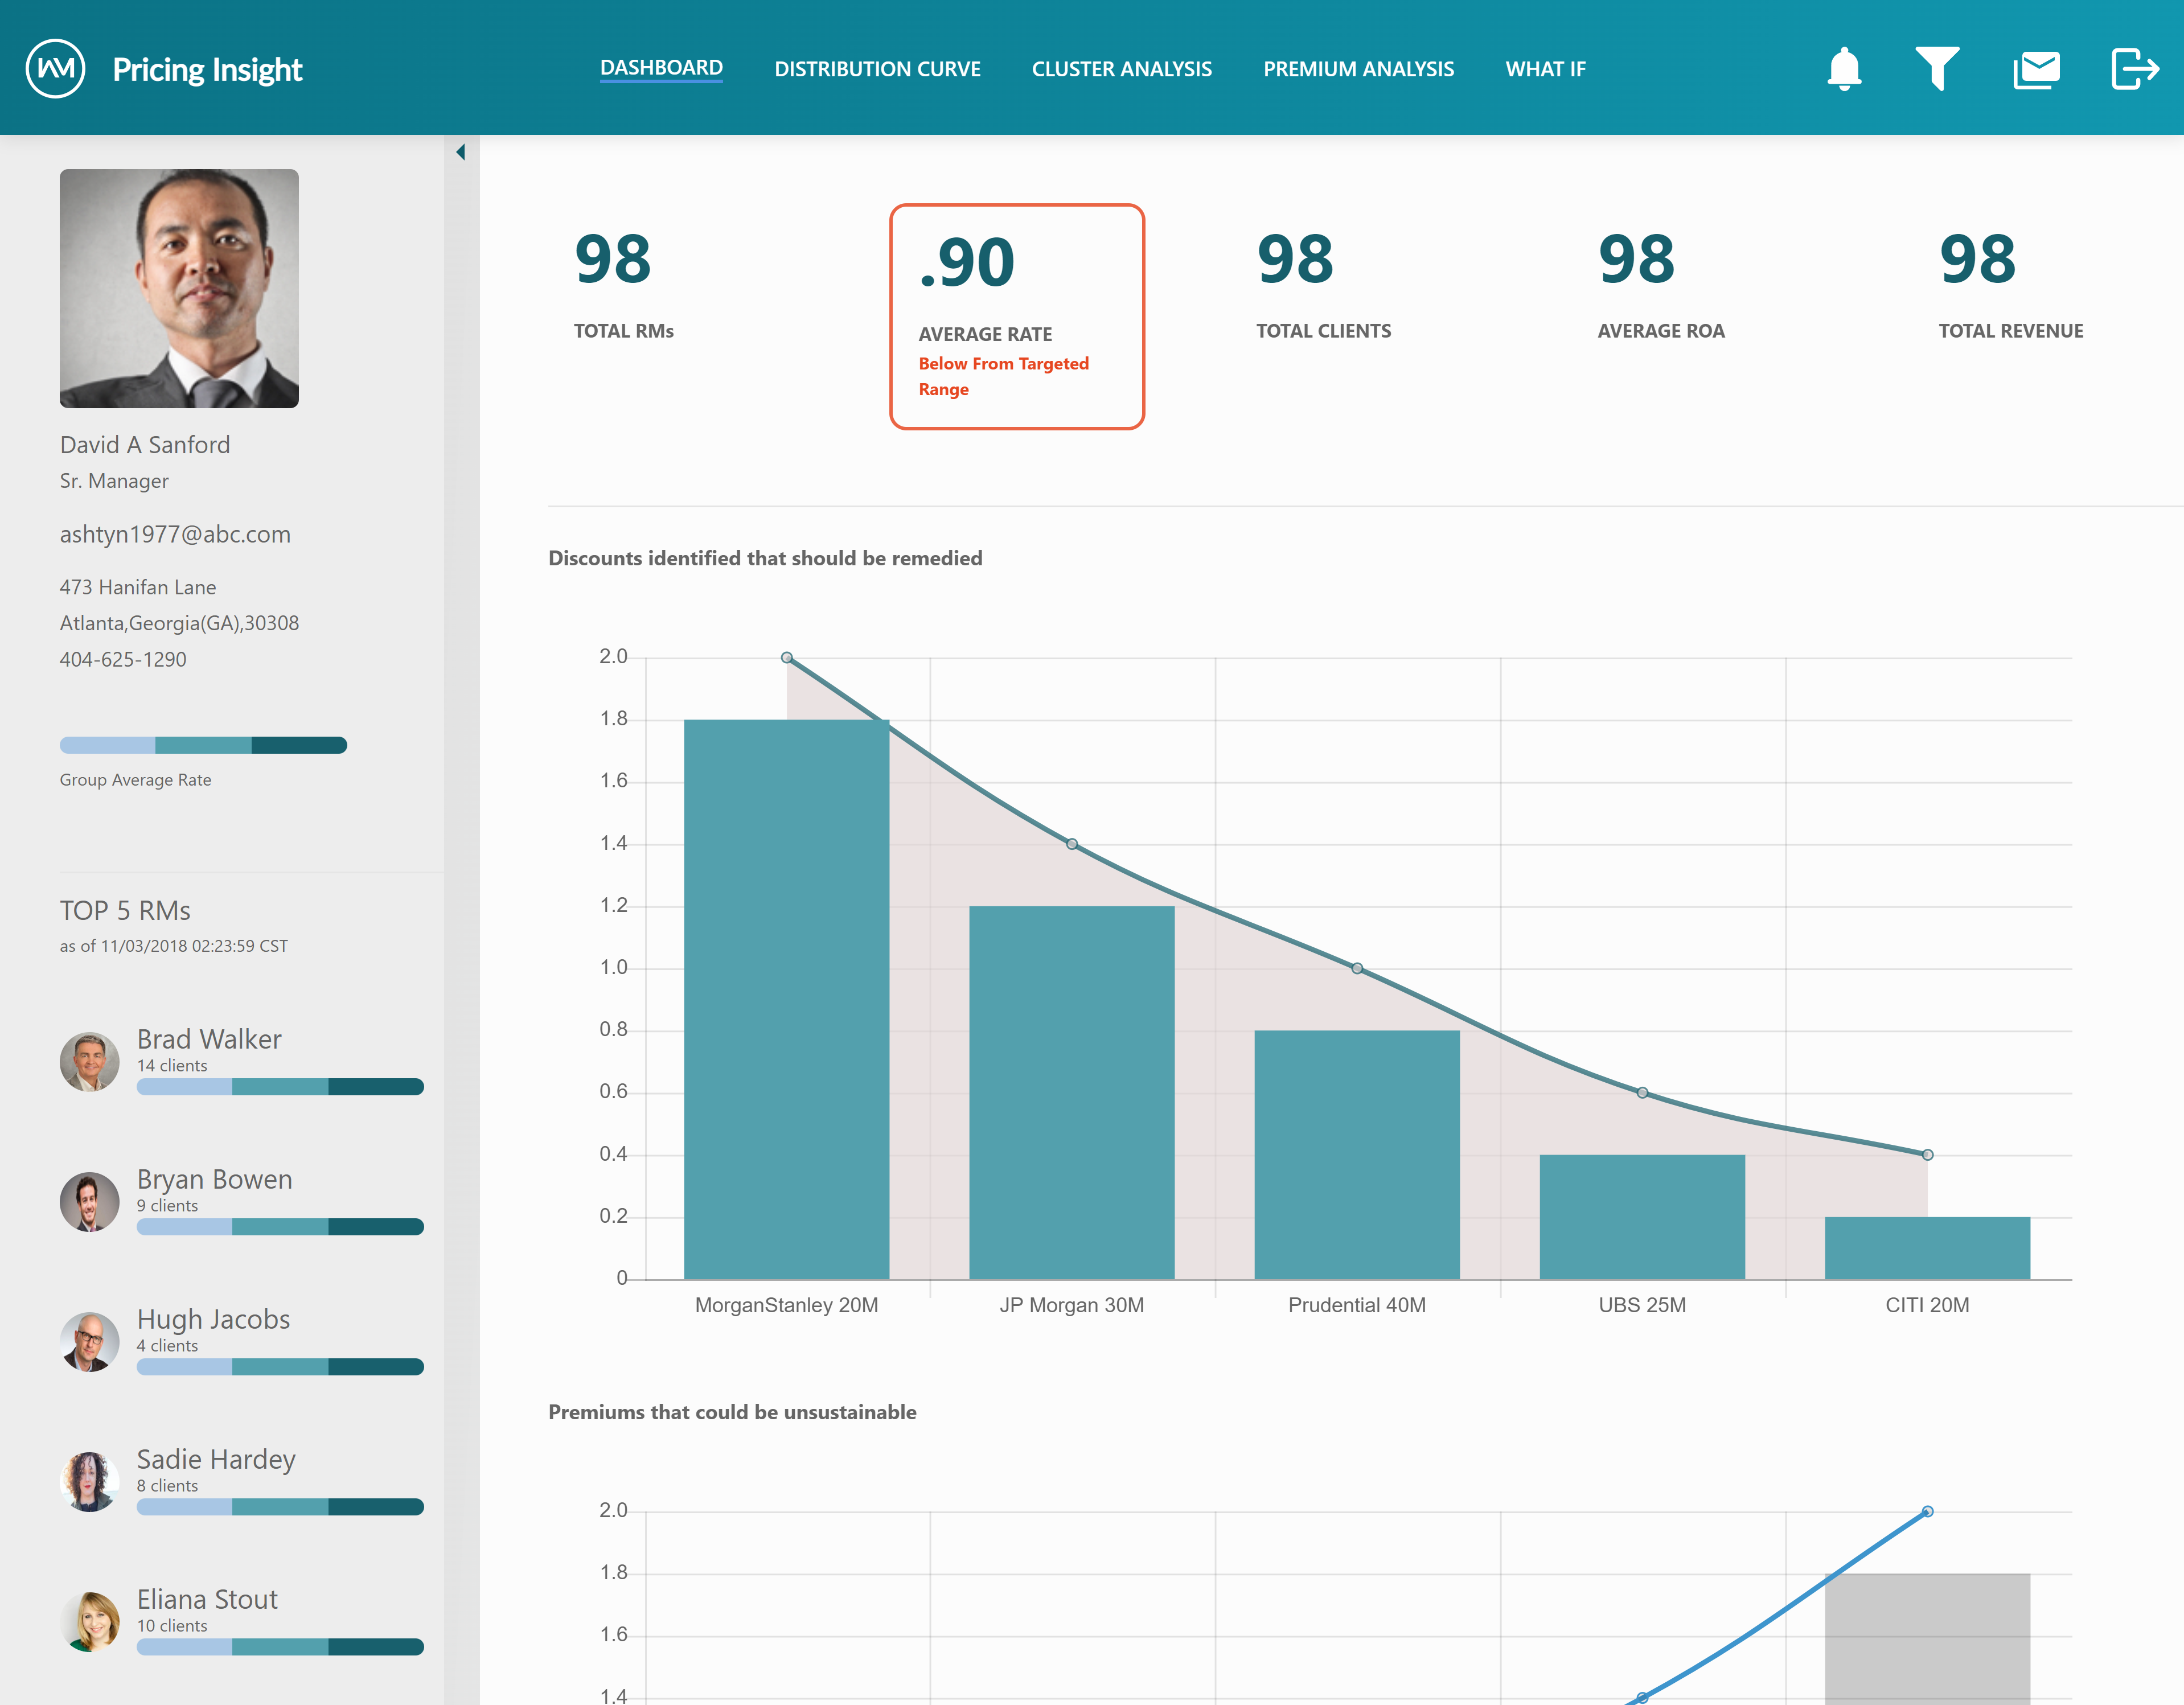The height and width of the screenshot is (1705, 2184).
Task: Select the Average Rate card
Action: [1017, 317]
